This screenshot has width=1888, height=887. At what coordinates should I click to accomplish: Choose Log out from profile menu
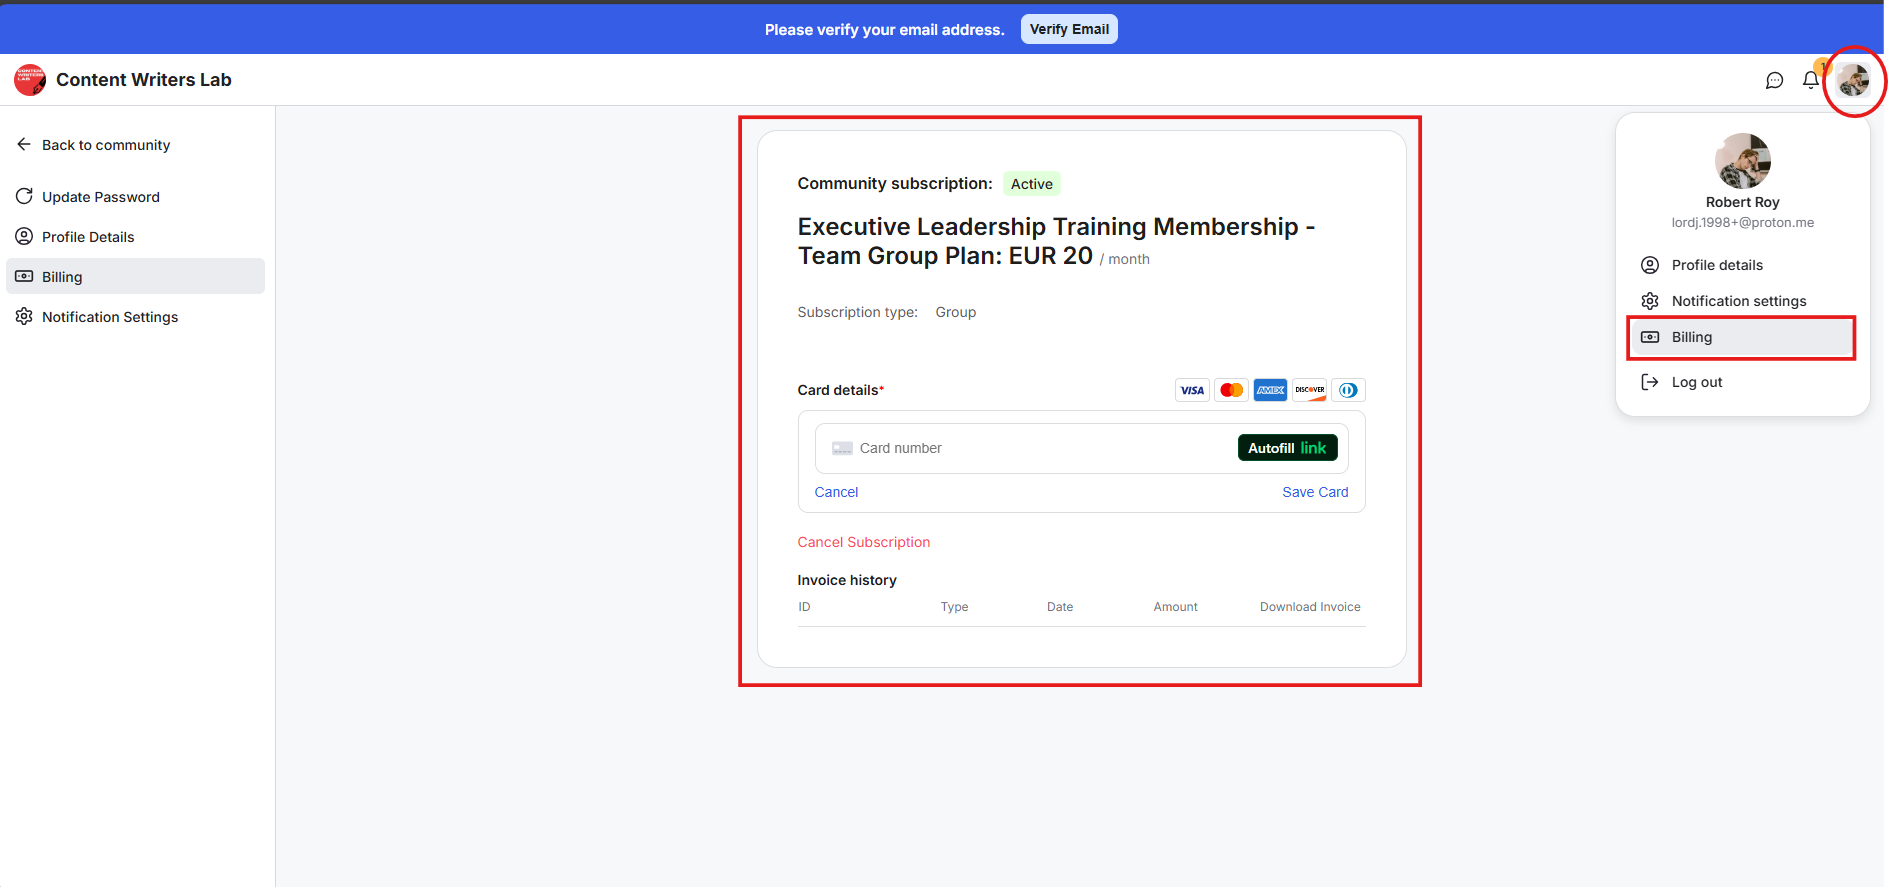click(1696, 382)
